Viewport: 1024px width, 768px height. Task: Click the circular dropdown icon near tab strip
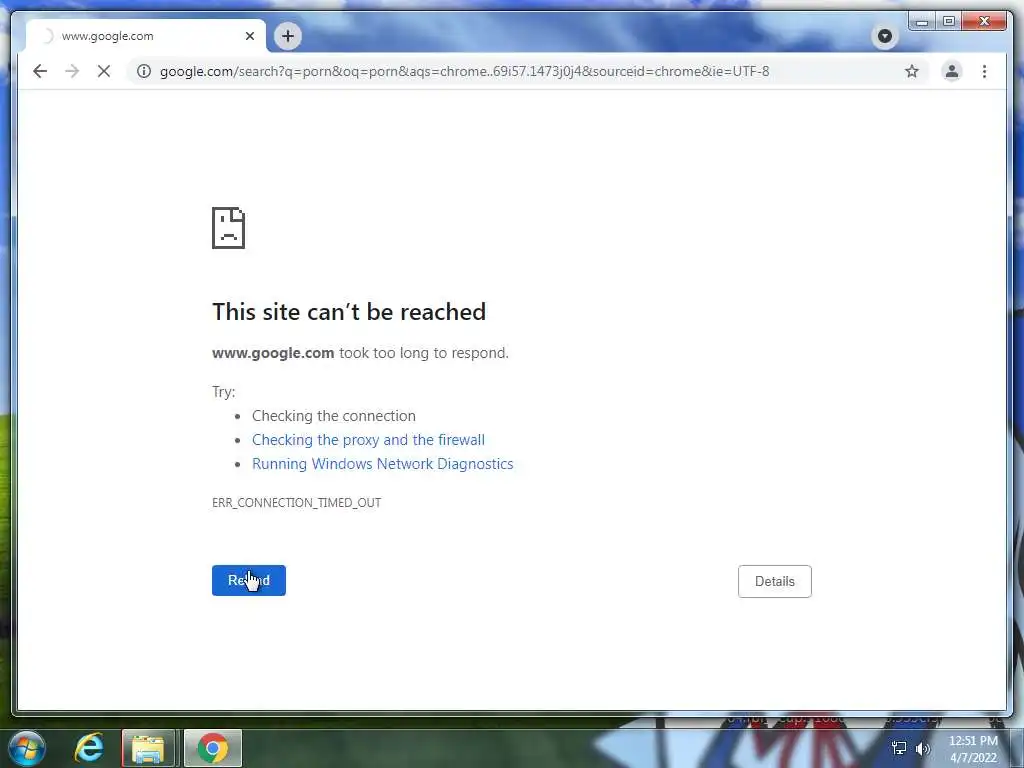885,36
